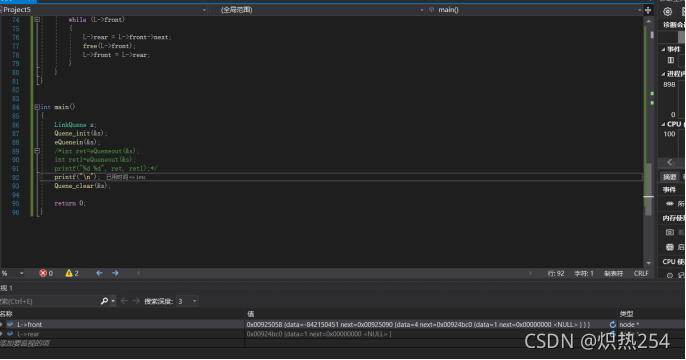Collapse the while loop at line 74
The height and width of the screenshot is (360, 686).
click(37, 20)
